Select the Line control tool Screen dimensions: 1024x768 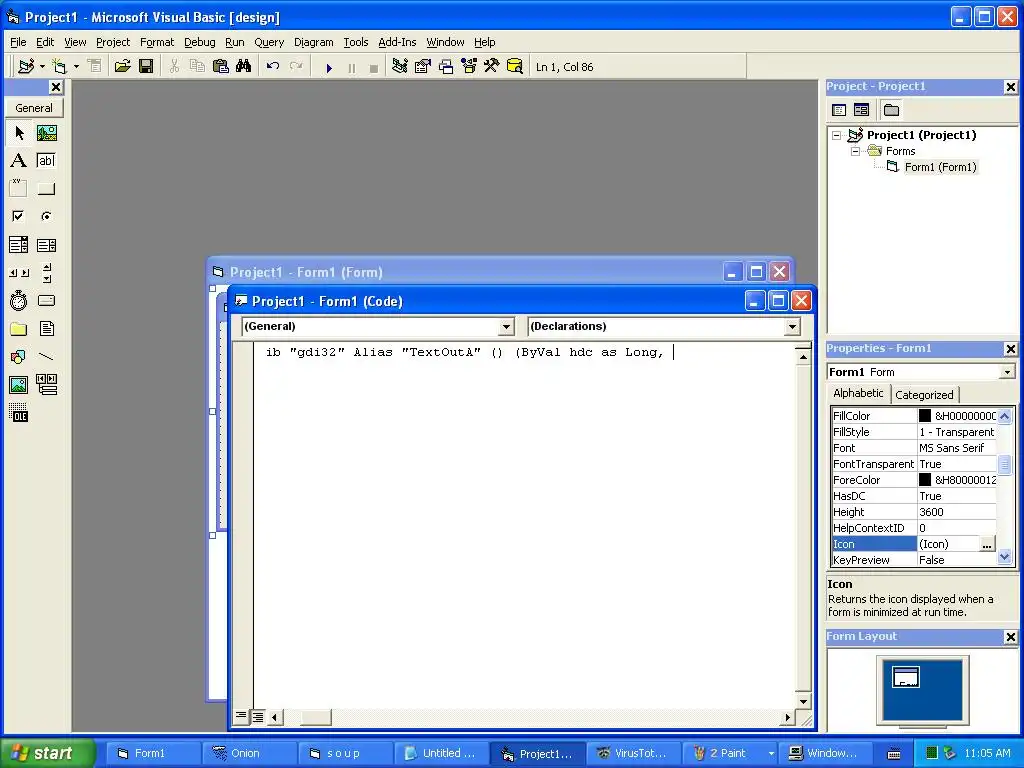coord(46,357)
